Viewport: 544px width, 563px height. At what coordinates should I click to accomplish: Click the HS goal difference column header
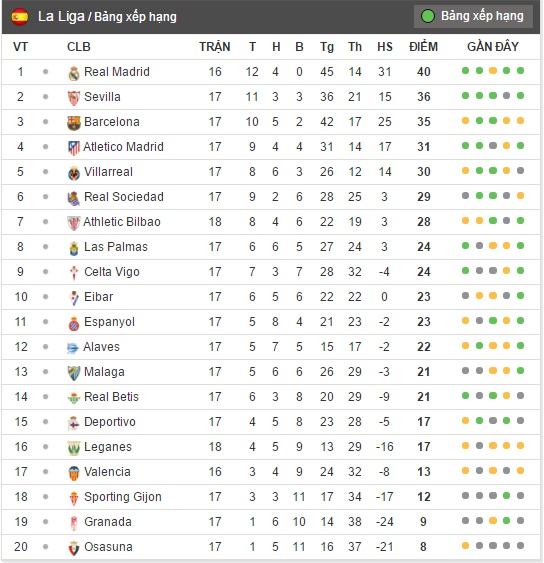click(385, 47)
